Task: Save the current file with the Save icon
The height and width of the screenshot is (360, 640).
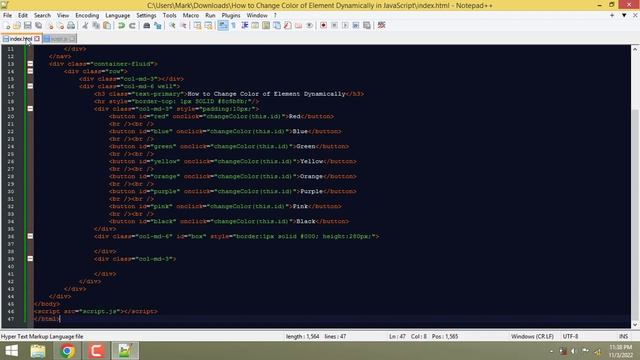Action: click(x=28, y=25)
